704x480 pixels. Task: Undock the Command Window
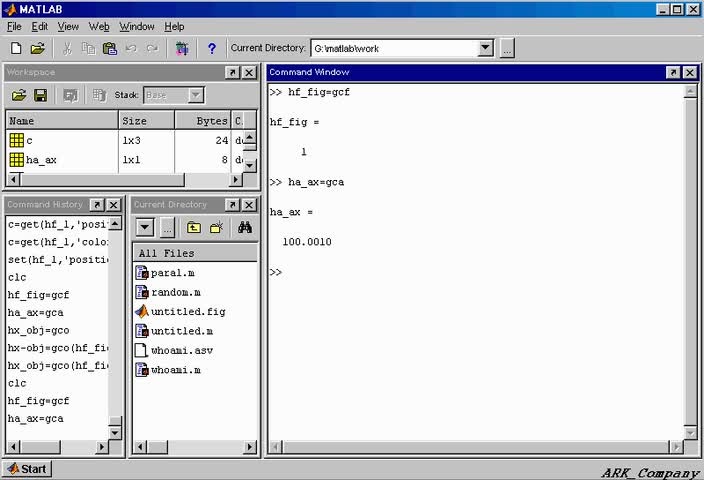point(673,72)
